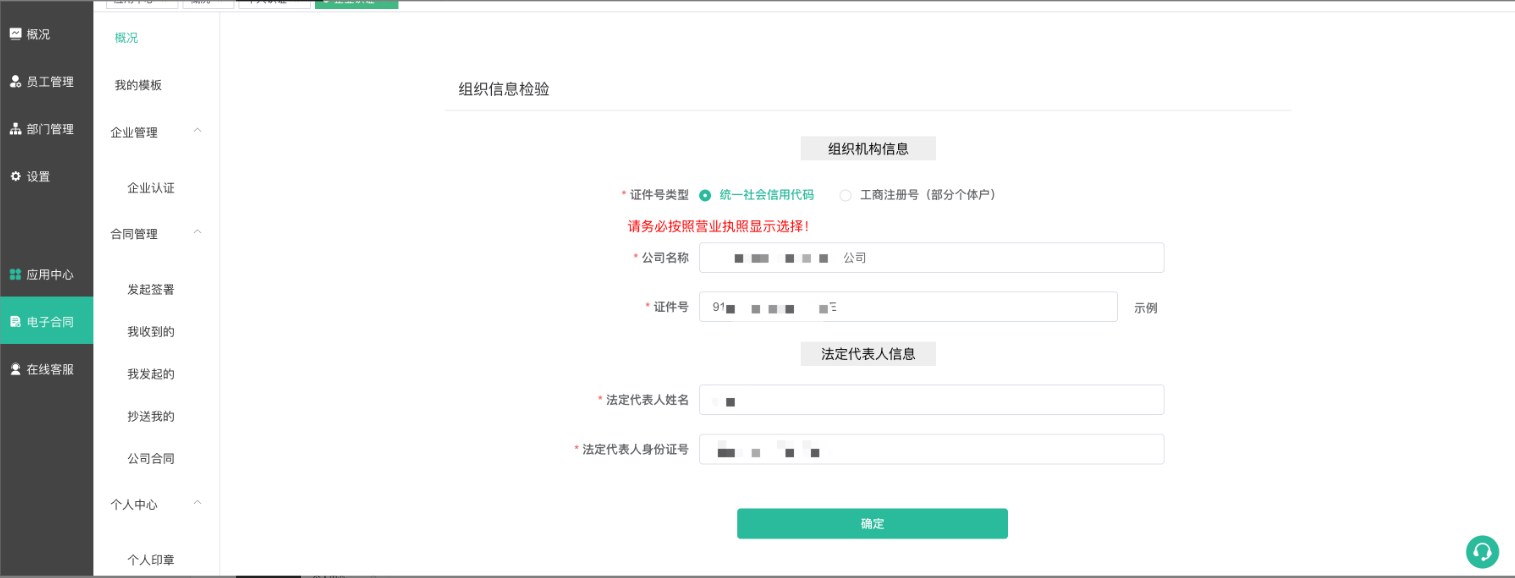
Task: Open 设置 via the gear icon
Action: (x=15, y=177)
